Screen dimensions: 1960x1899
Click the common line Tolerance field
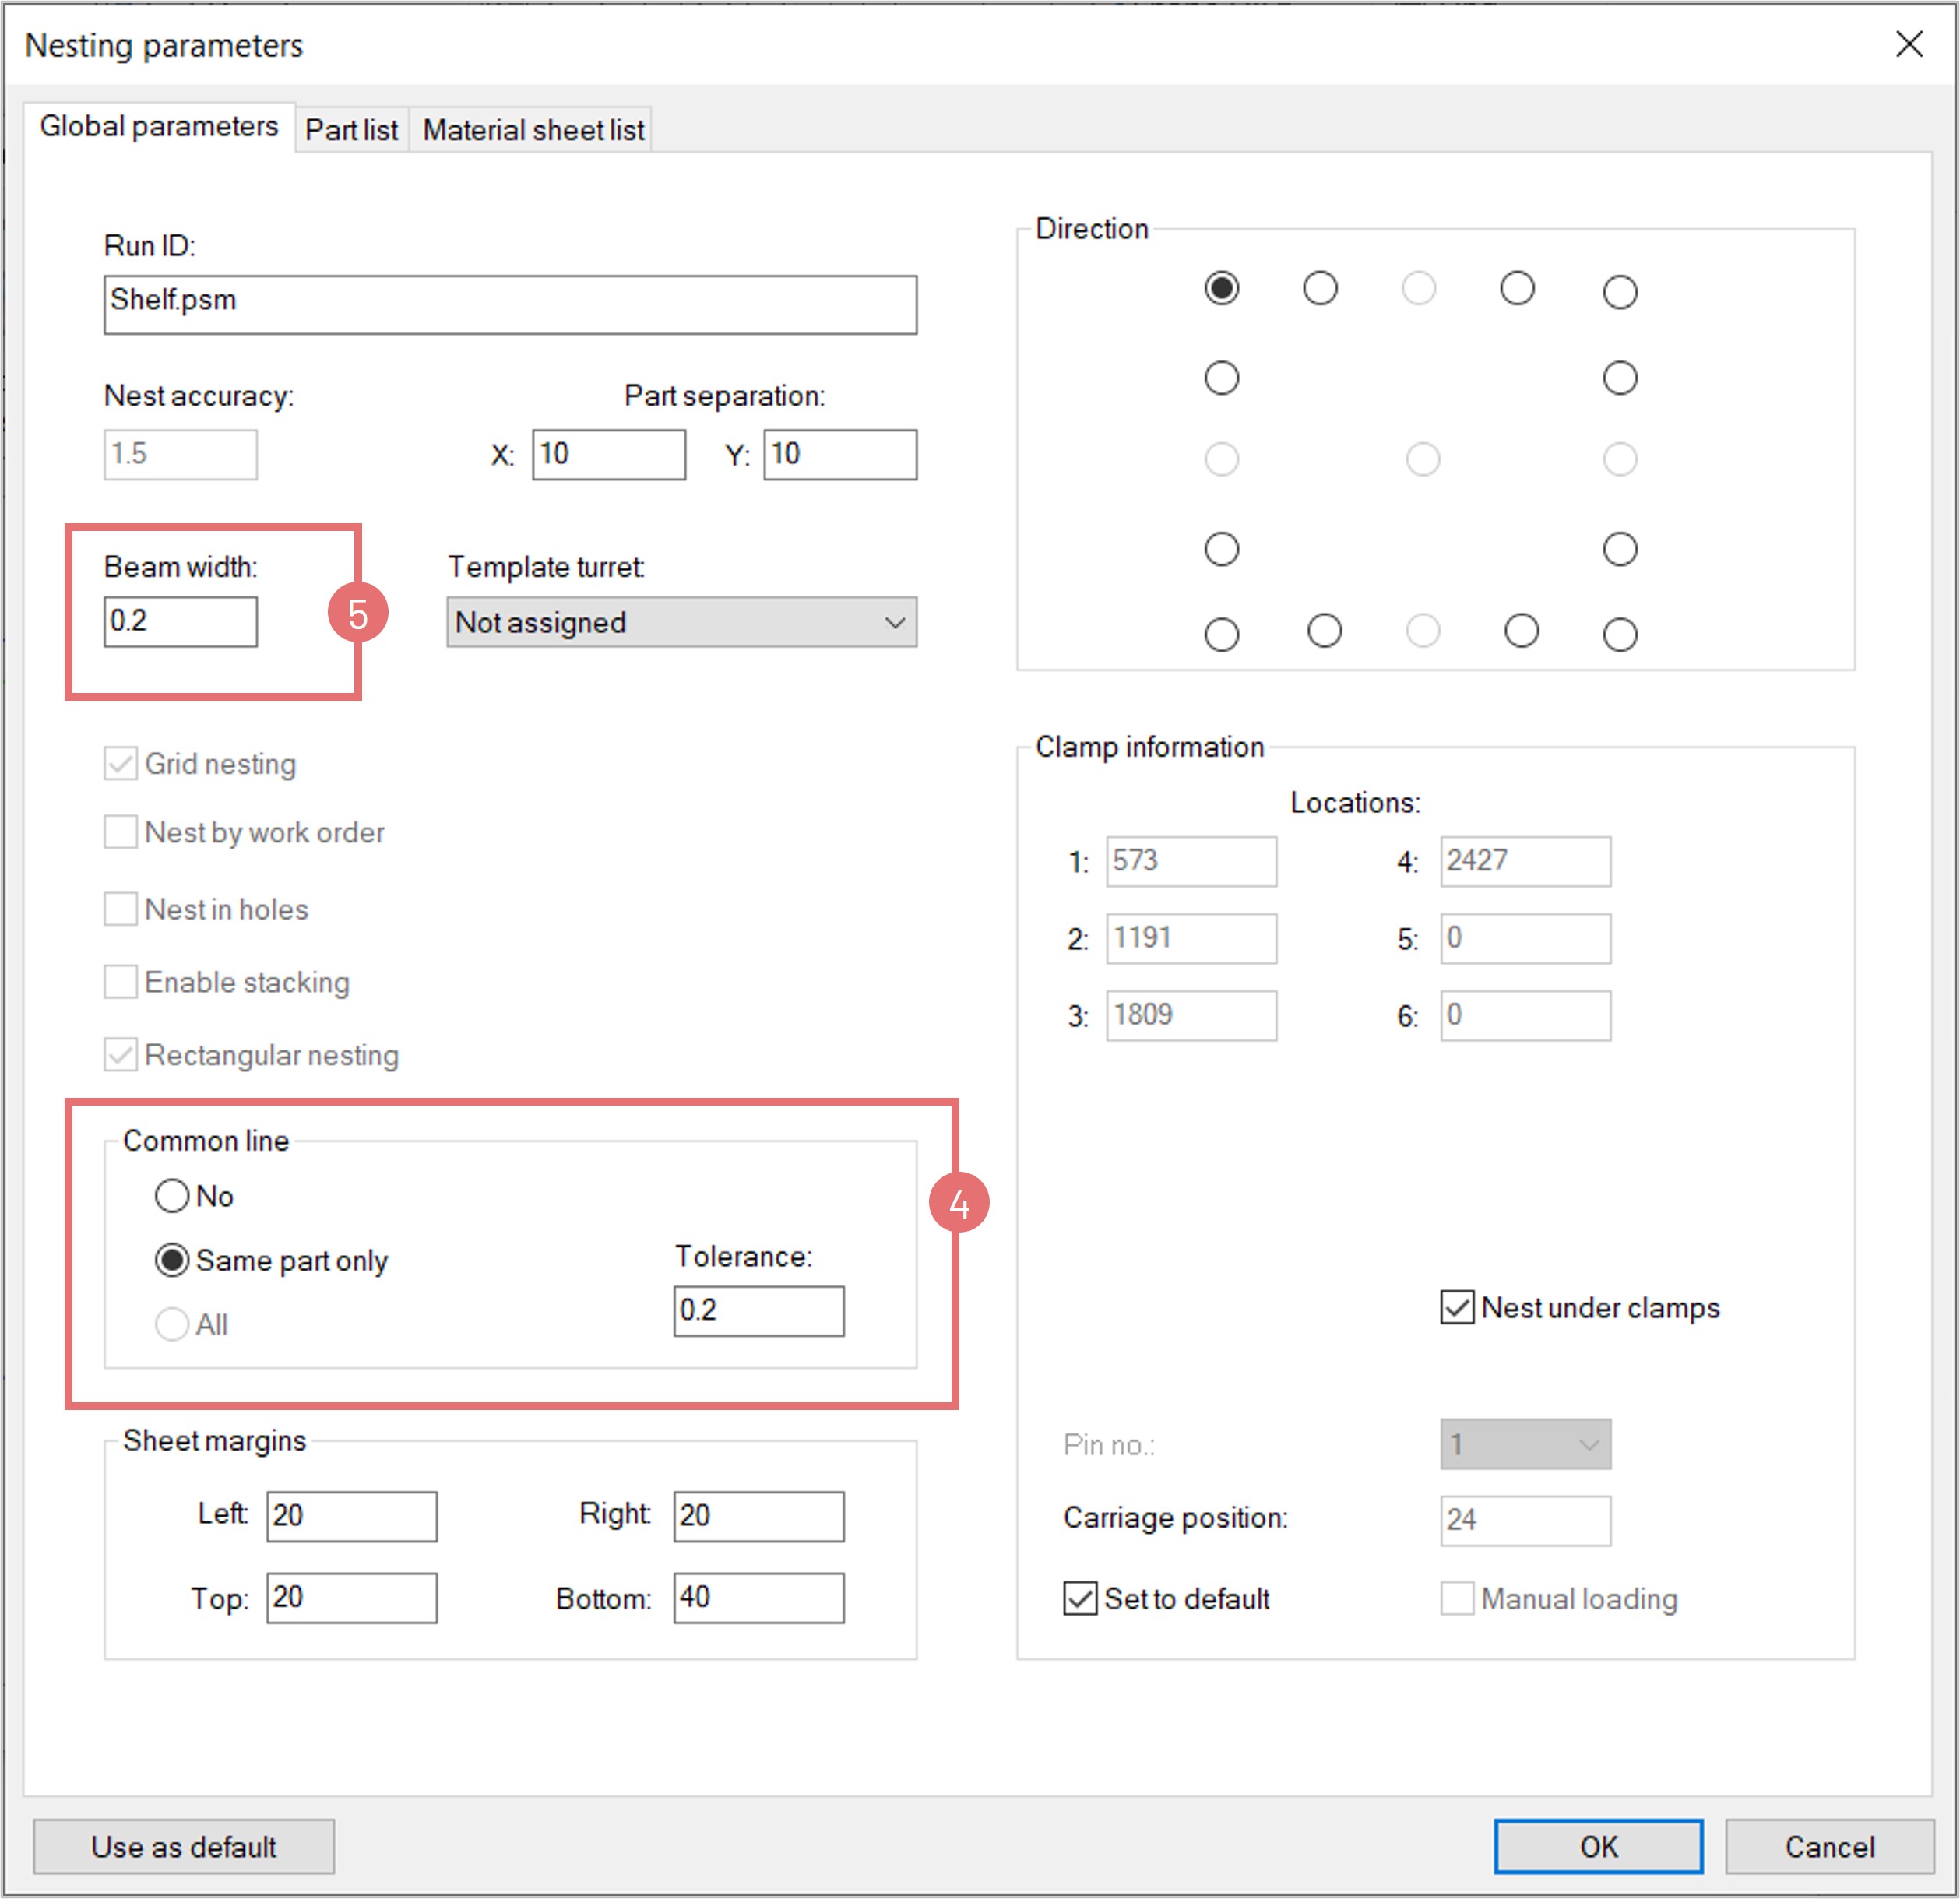click(x=758, y=1310)
